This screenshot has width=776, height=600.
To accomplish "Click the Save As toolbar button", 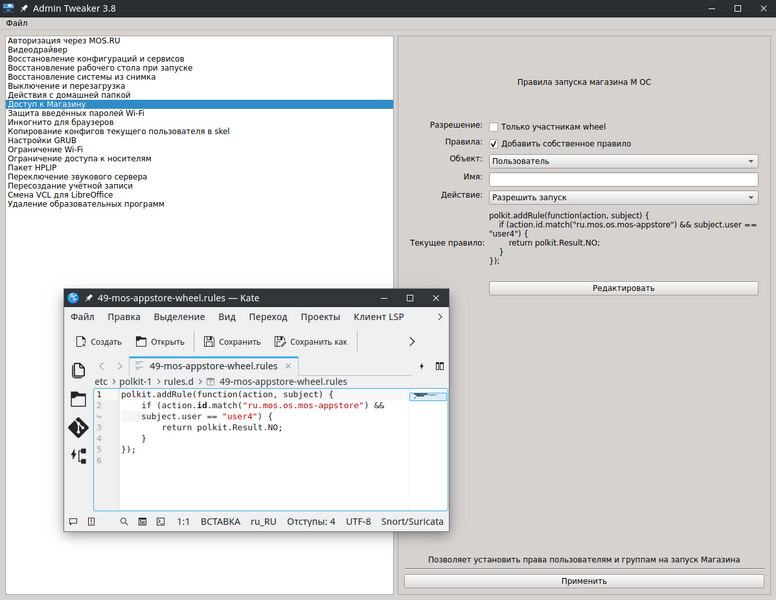I will point(310,341).
